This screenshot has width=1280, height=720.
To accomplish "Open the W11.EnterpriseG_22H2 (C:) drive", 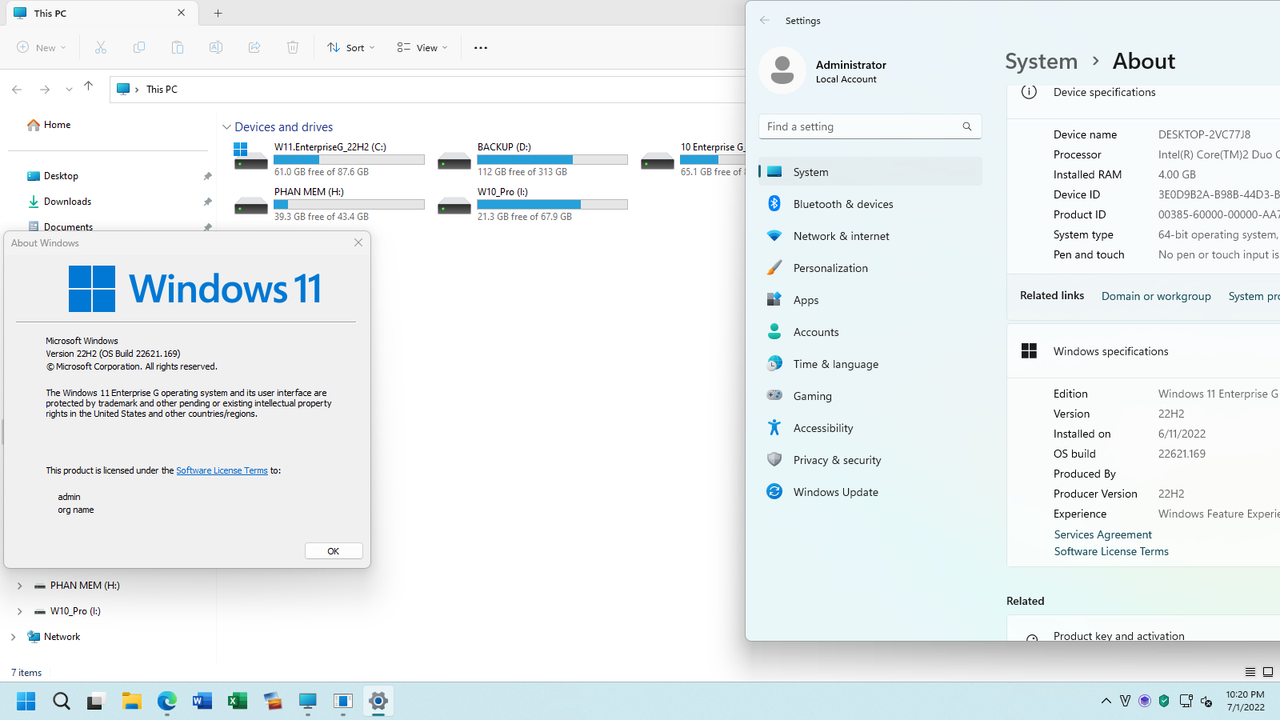I will tap(329, 159).
